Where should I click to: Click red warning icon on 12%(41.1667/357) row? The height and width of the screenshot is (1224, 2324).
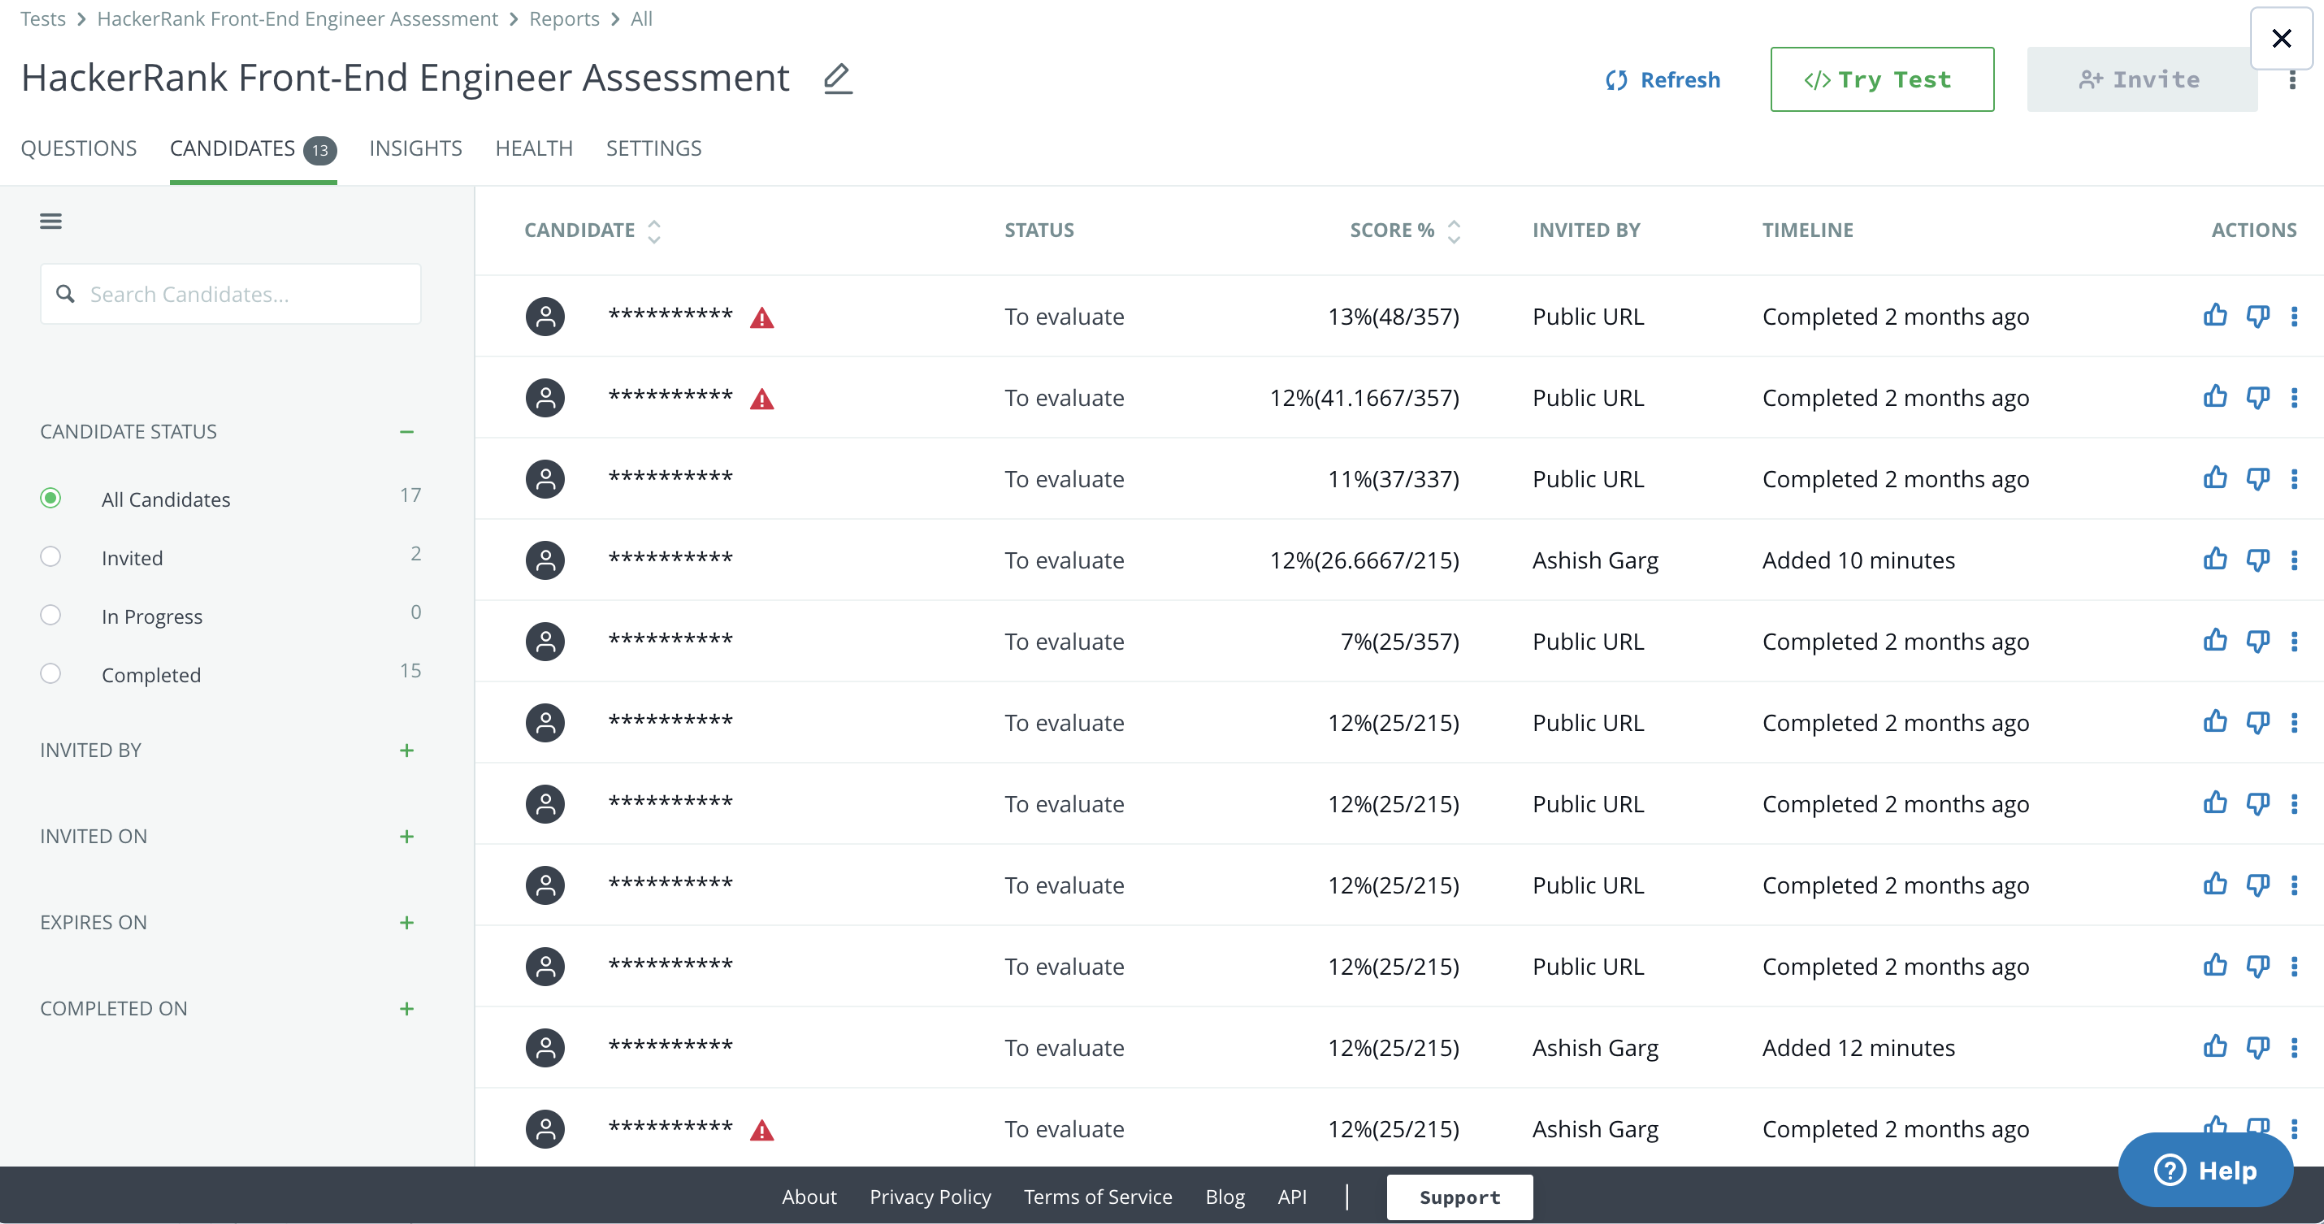pyautogui.click(x=762, y=399)
